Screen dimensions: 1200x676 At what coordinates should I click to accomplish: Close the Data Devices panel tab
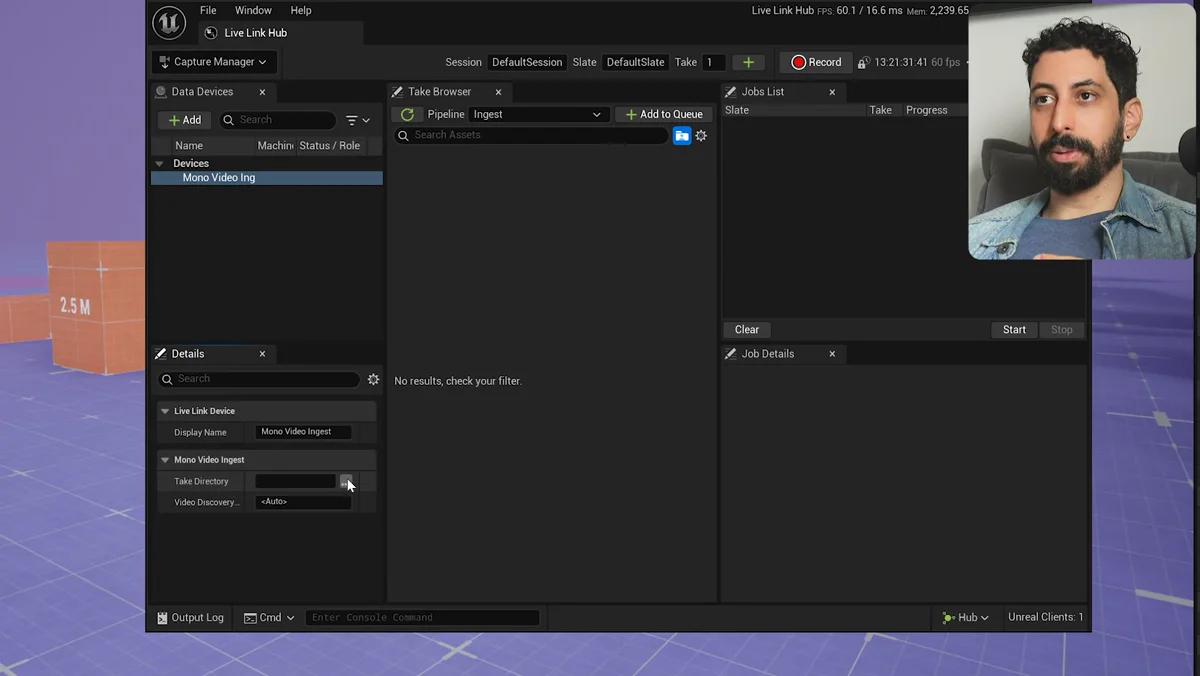[x=262, y=92]
